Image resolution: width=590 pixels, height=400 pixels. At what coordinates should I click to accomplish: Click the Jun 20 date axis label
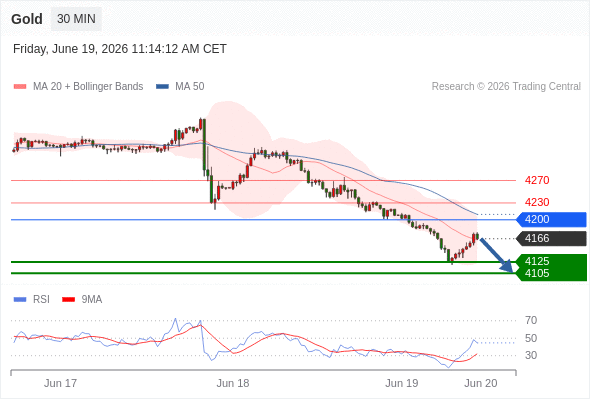coord(481,383)
